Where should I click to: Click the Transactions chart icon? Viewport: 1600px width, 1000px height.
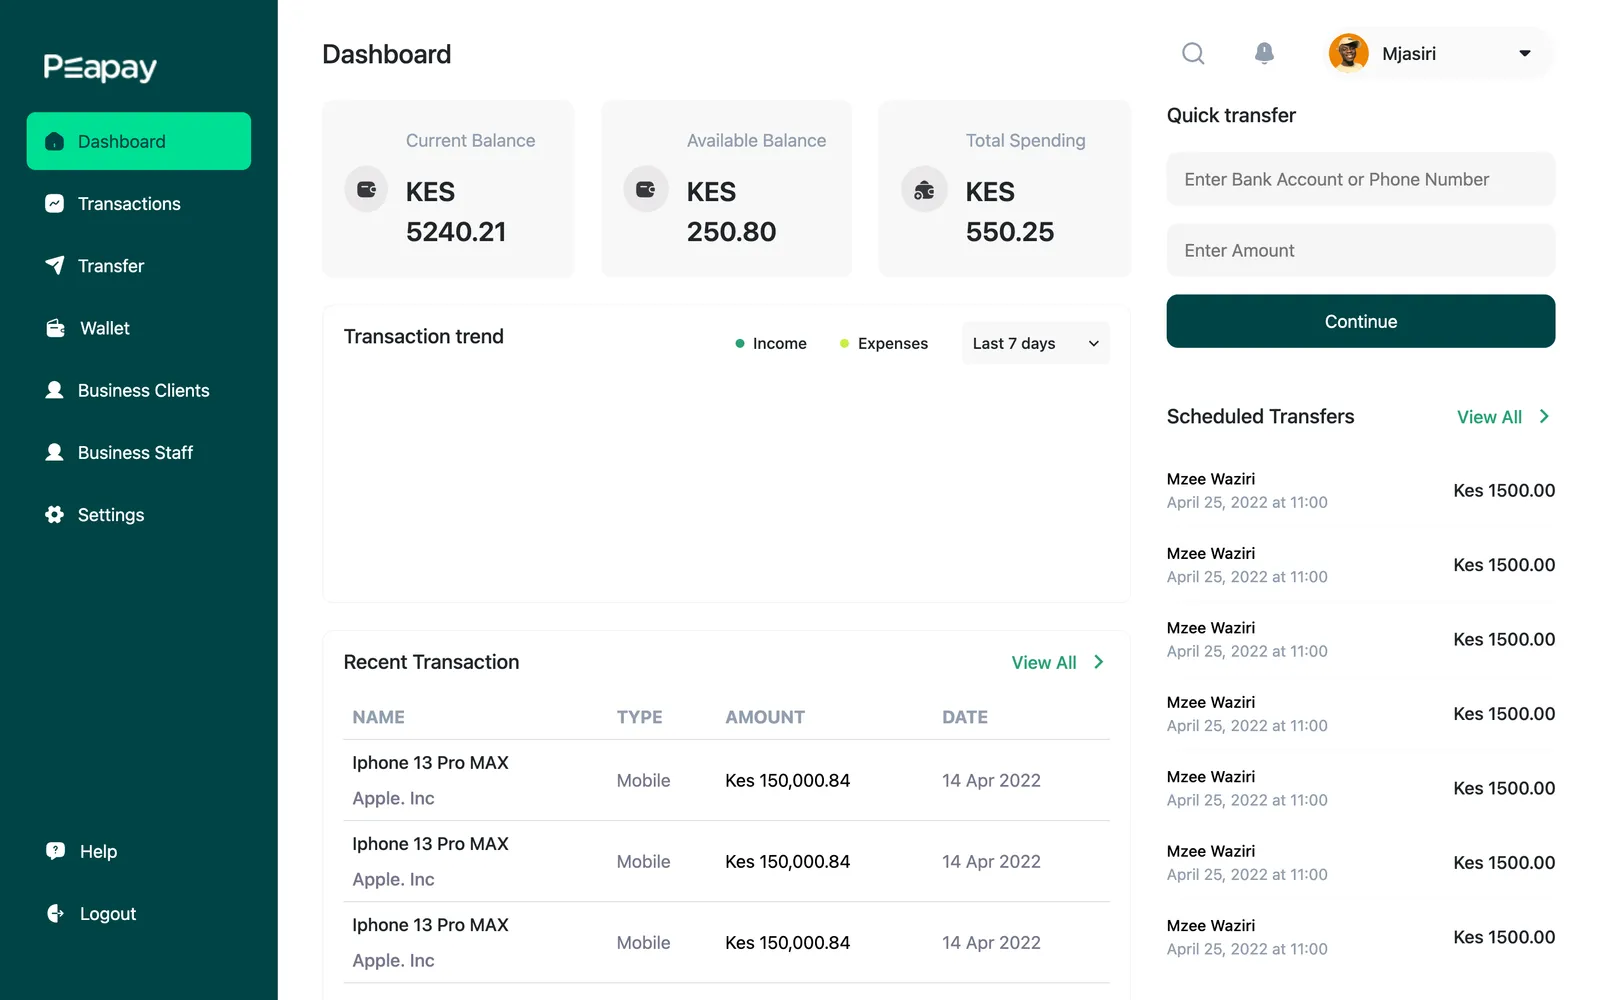tap(55, 204)
